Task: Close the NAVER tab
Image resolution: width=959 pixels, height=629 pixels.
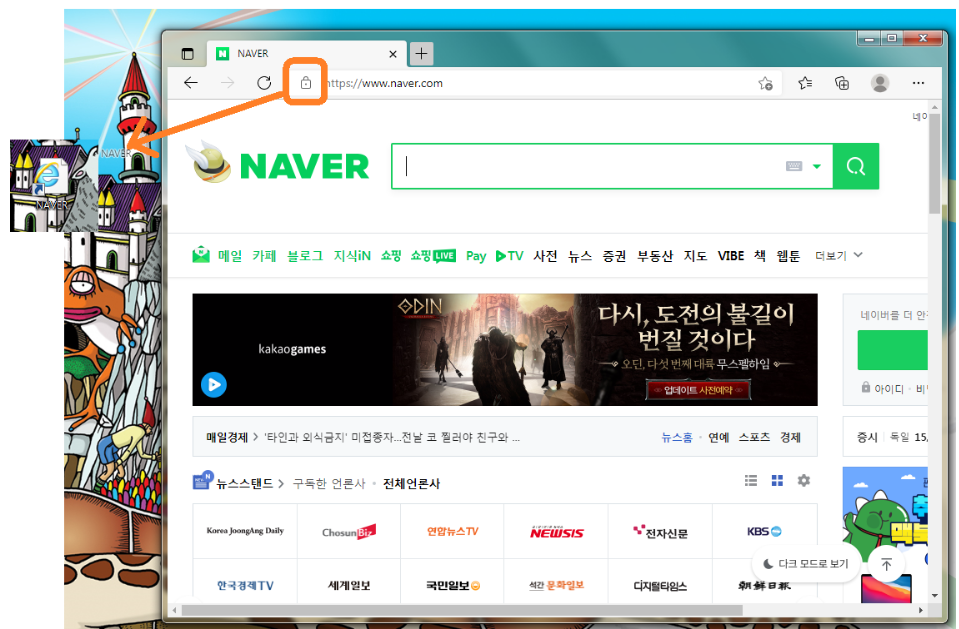Action: tap(393, 54)
